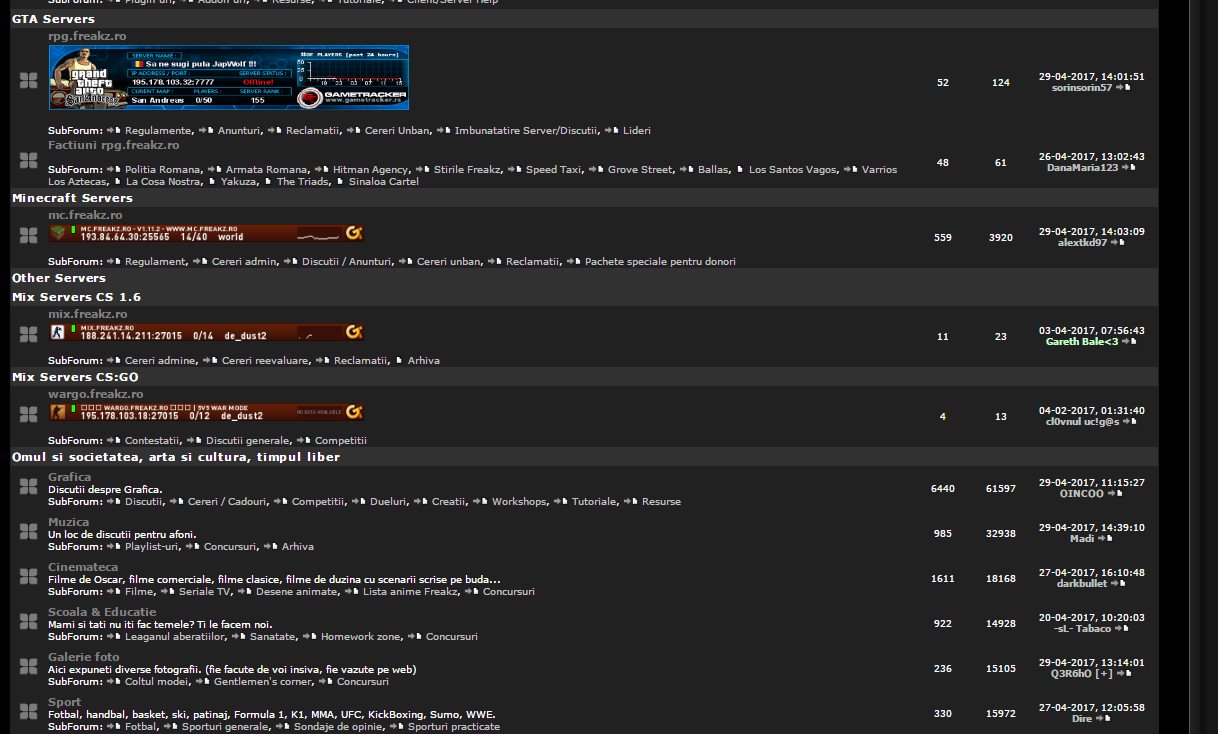Open Desene animate subforum under Cinemateca
Viewport: 1218px width, 734px height.
point(297,592)
